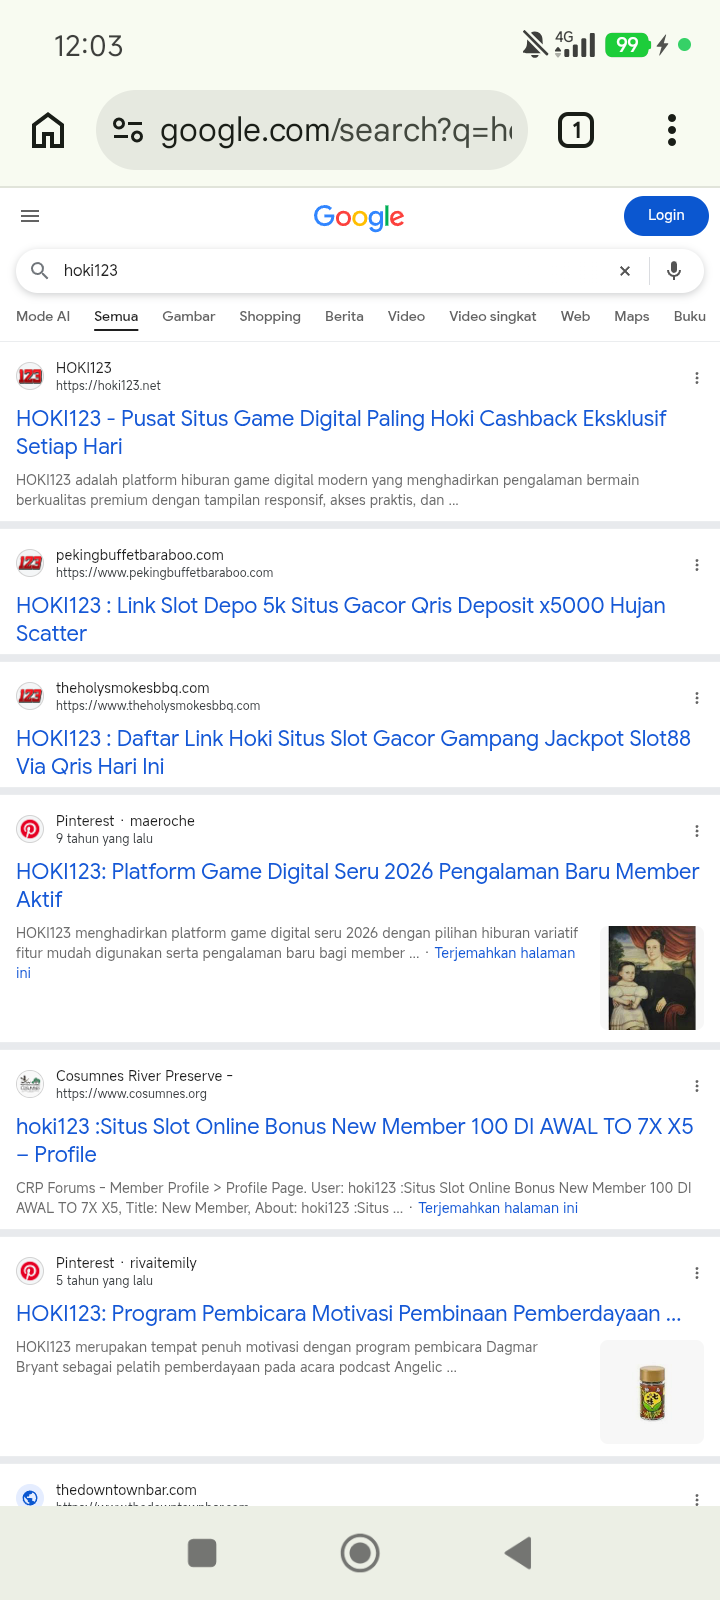The width and height of the screenshot is (720, 1600).
Task: Open options for pekingbuffetbaraboo.com result
Action: pos(697,565)
